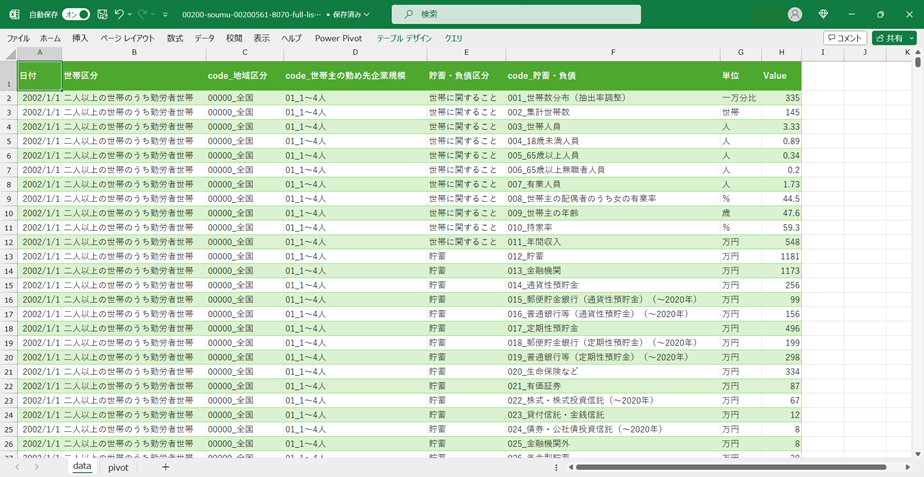Screen dimensions: 924x477
Task: Open the テーブル デザイン ribbon tab
Action: [404, 38]
